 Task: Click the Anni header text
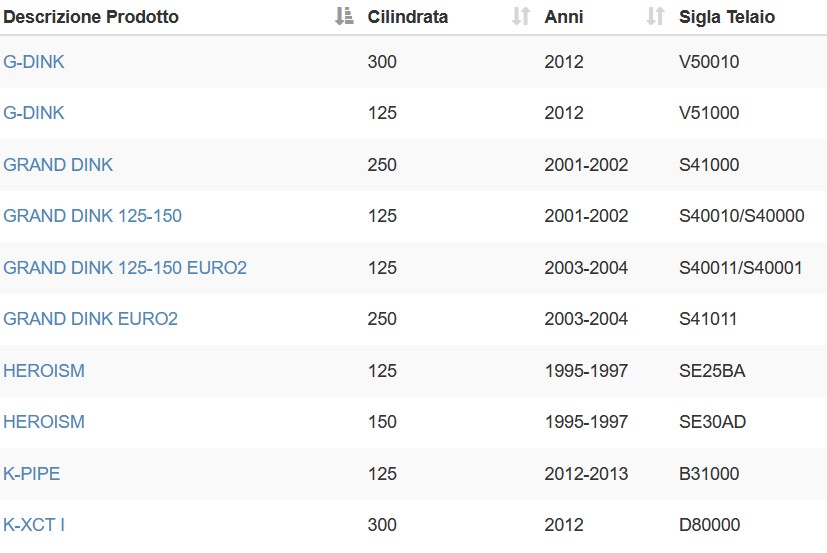(x=564, y=17)
